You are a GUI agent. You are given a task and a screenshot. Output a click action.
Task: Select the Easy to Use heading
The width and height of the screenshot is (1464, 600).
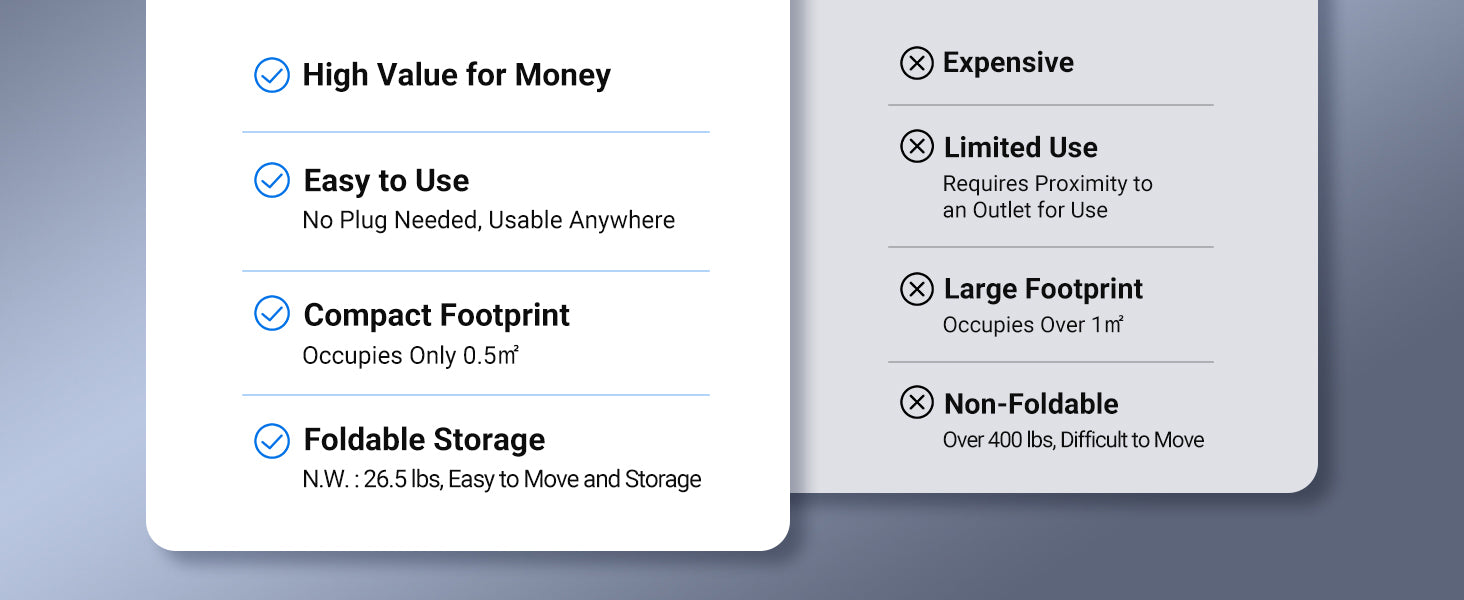[x=386, y=181]
